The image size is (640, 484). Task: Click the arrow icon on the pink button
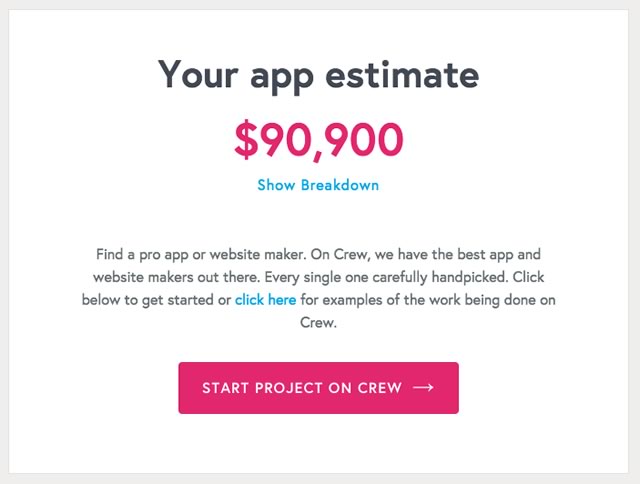(x=423, y=387)
